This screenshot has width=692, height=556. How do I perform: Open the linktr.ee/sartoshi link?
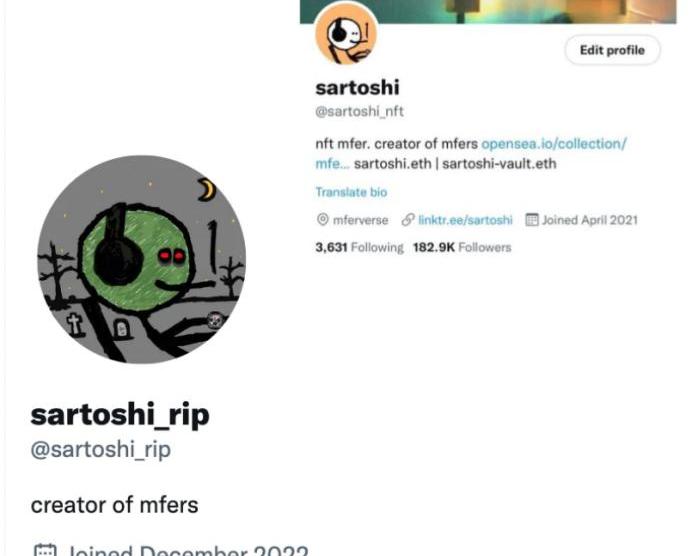click(x=465, y=220)
